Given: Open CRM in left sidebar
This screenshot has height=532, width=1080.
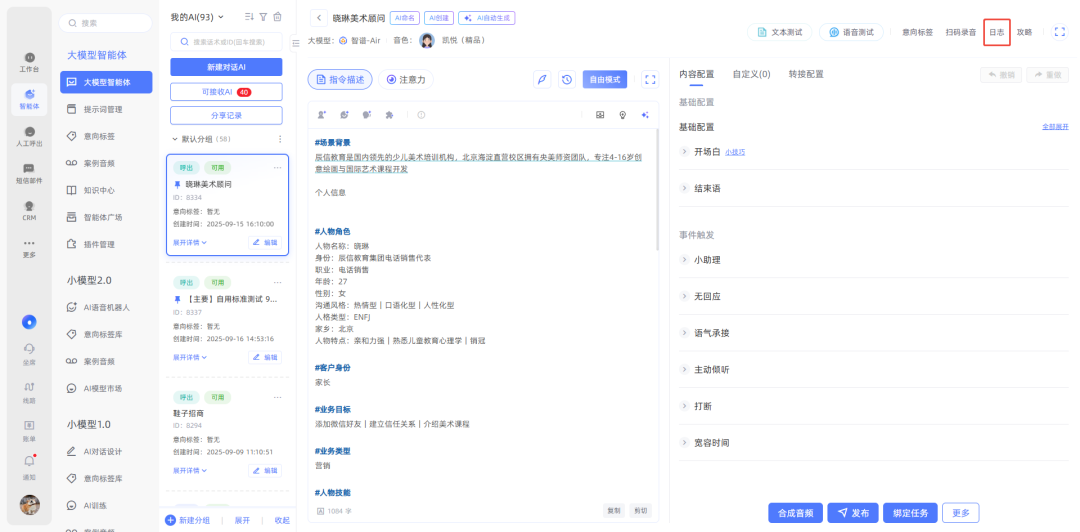Looking at the screenshot, I should [x=30, y=210].
